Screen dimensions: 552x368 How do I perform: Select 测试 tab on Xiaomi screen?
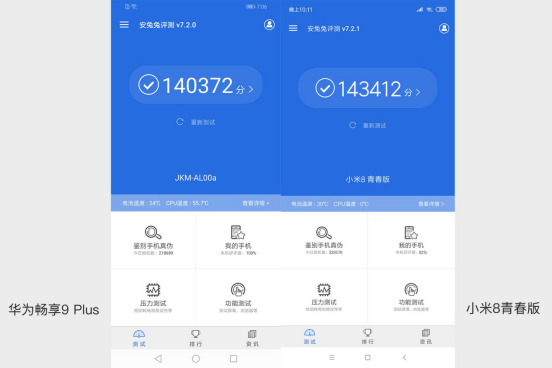309,337
